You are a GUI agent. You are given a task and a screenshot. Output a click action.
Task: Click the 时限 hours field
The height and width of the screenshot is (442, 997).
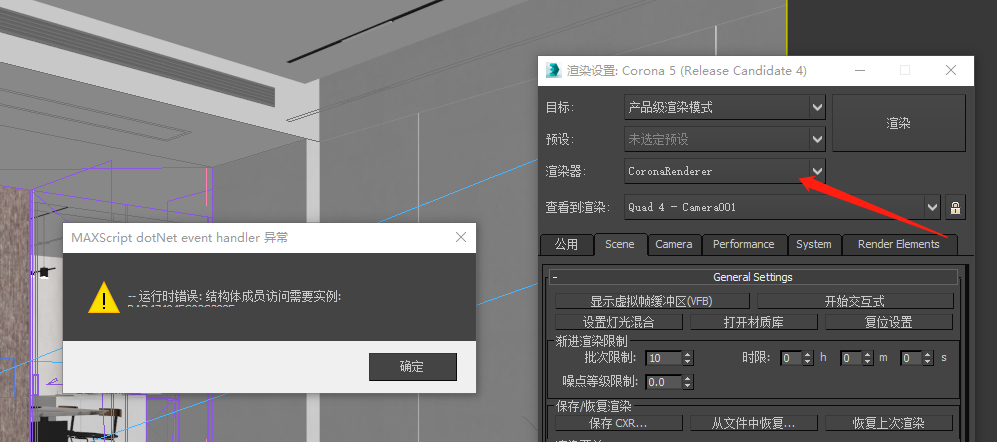792,358
